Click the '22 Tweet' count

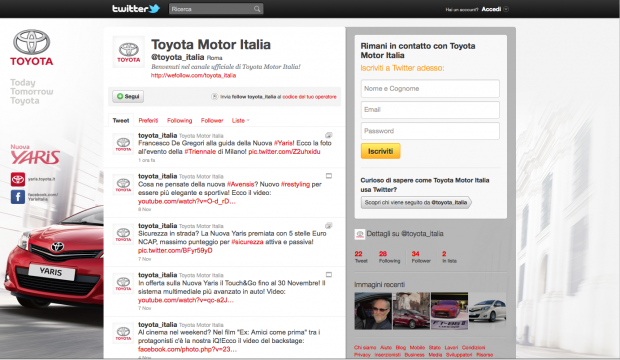pyautogui.click(x=361, y=257)
